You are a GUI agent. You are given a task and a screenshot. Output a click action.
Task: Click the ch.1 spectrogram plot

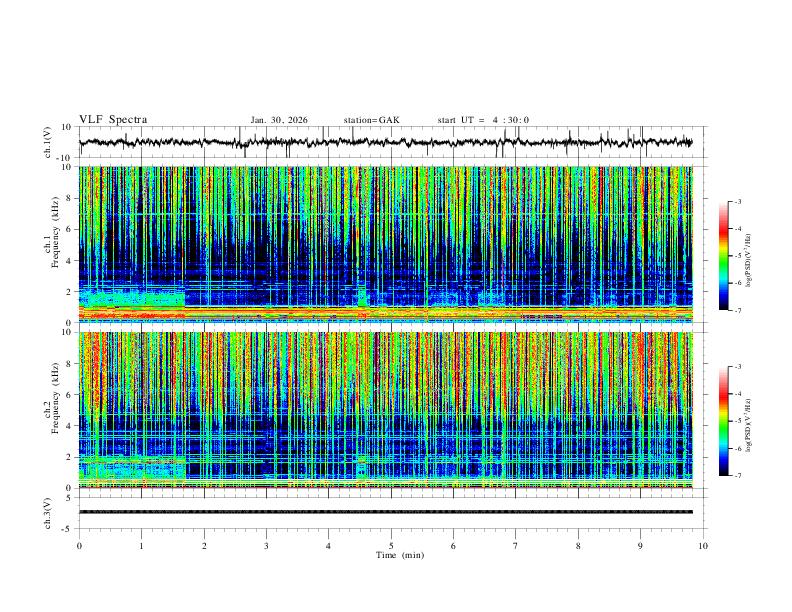point(385,244)
